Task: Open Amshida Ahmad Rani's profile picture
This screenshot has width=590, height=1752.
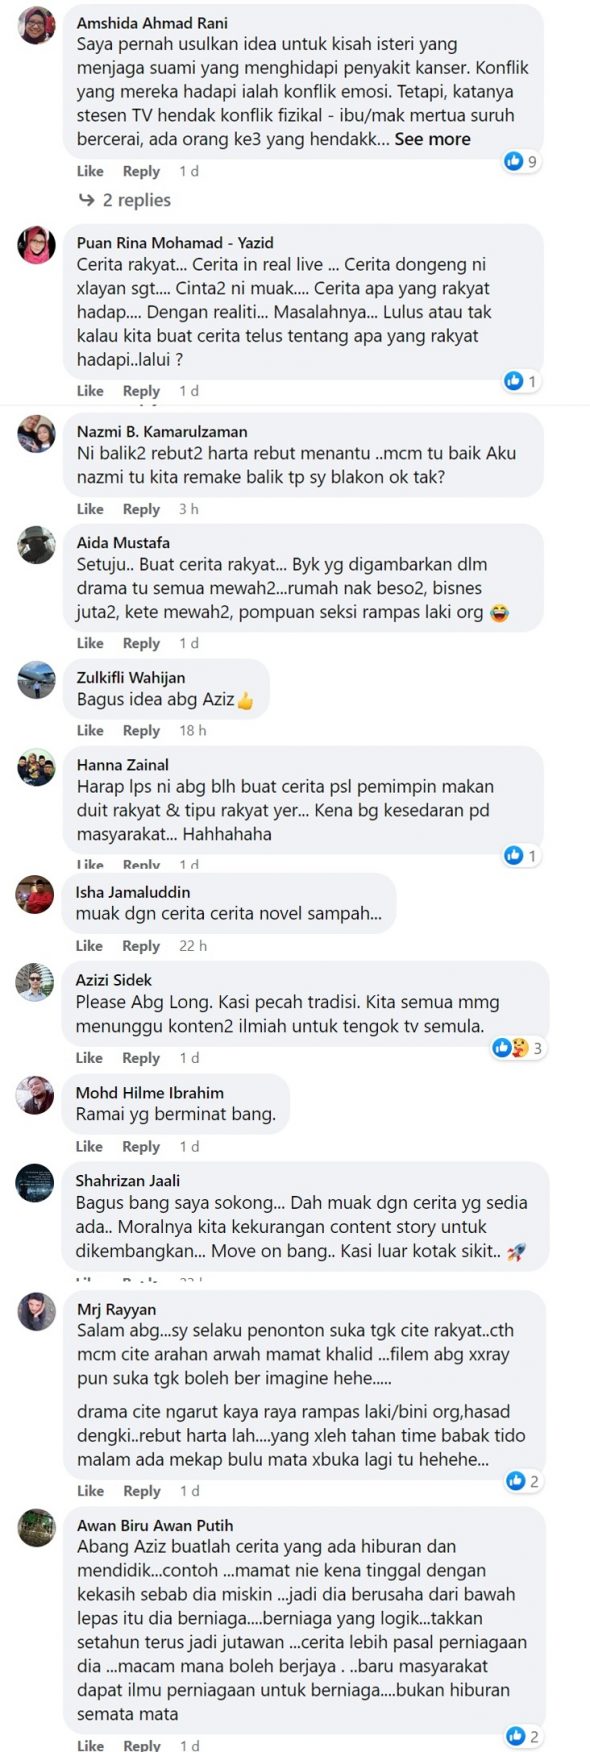Action: (x=37, y=25)
